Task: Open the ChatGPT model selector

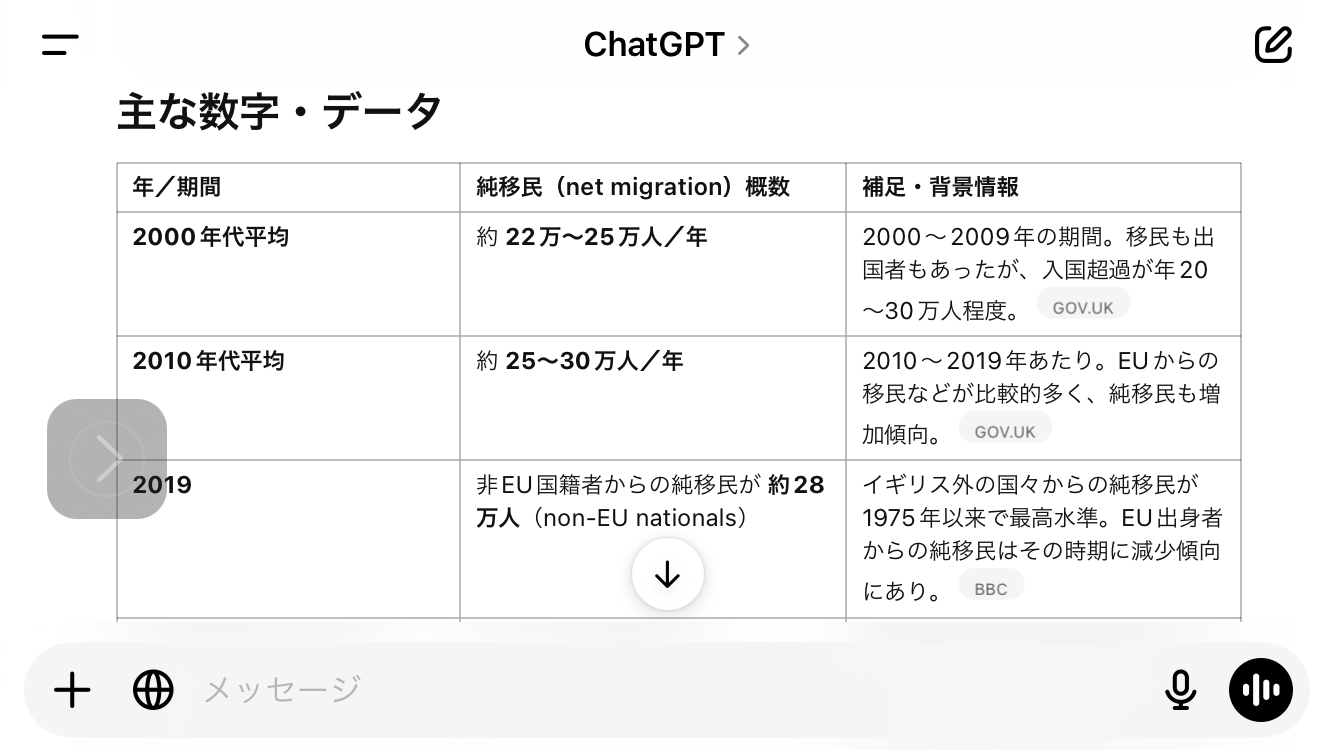Action: pos(666,44)
